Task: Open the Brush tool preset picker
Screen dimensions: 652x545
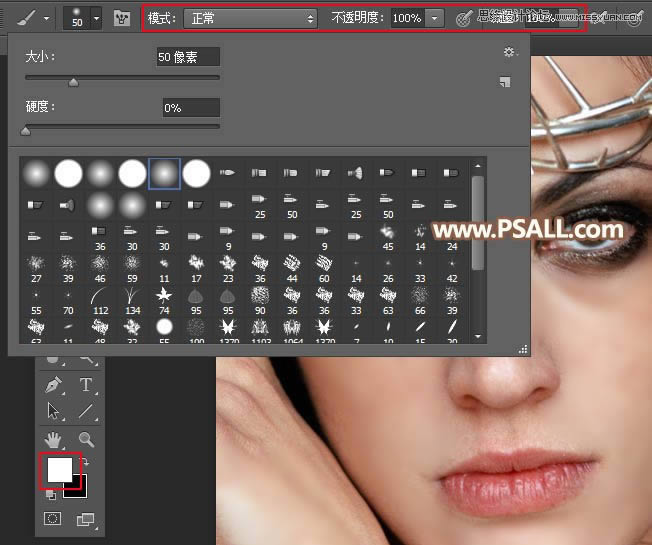Action: click(29, 18)
